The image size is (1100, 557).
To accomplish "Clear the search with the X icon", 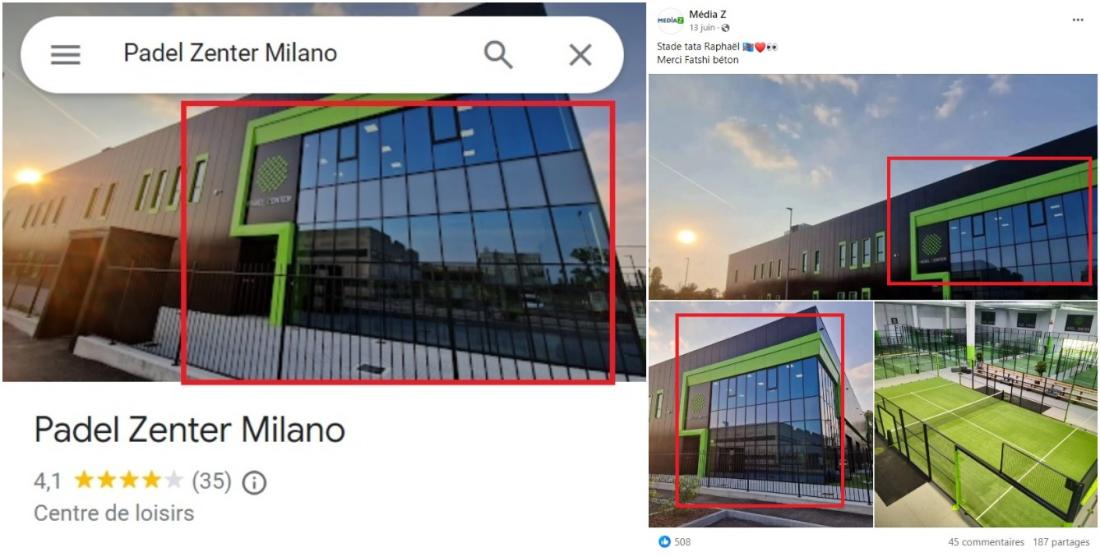I will (580, 55).
